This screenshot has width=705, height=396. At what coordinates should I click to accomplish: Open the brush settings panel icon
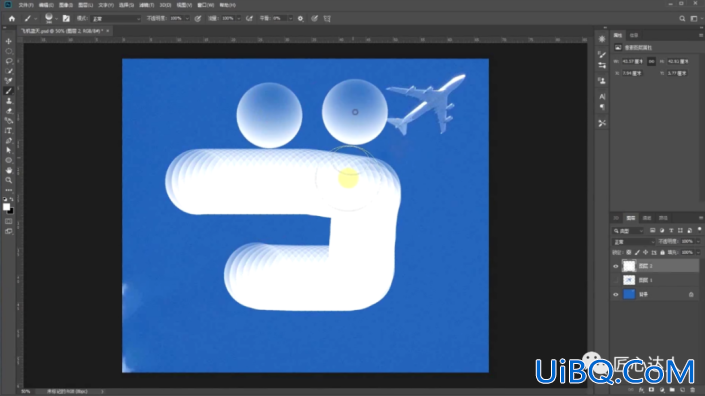(x=66, y=18)
